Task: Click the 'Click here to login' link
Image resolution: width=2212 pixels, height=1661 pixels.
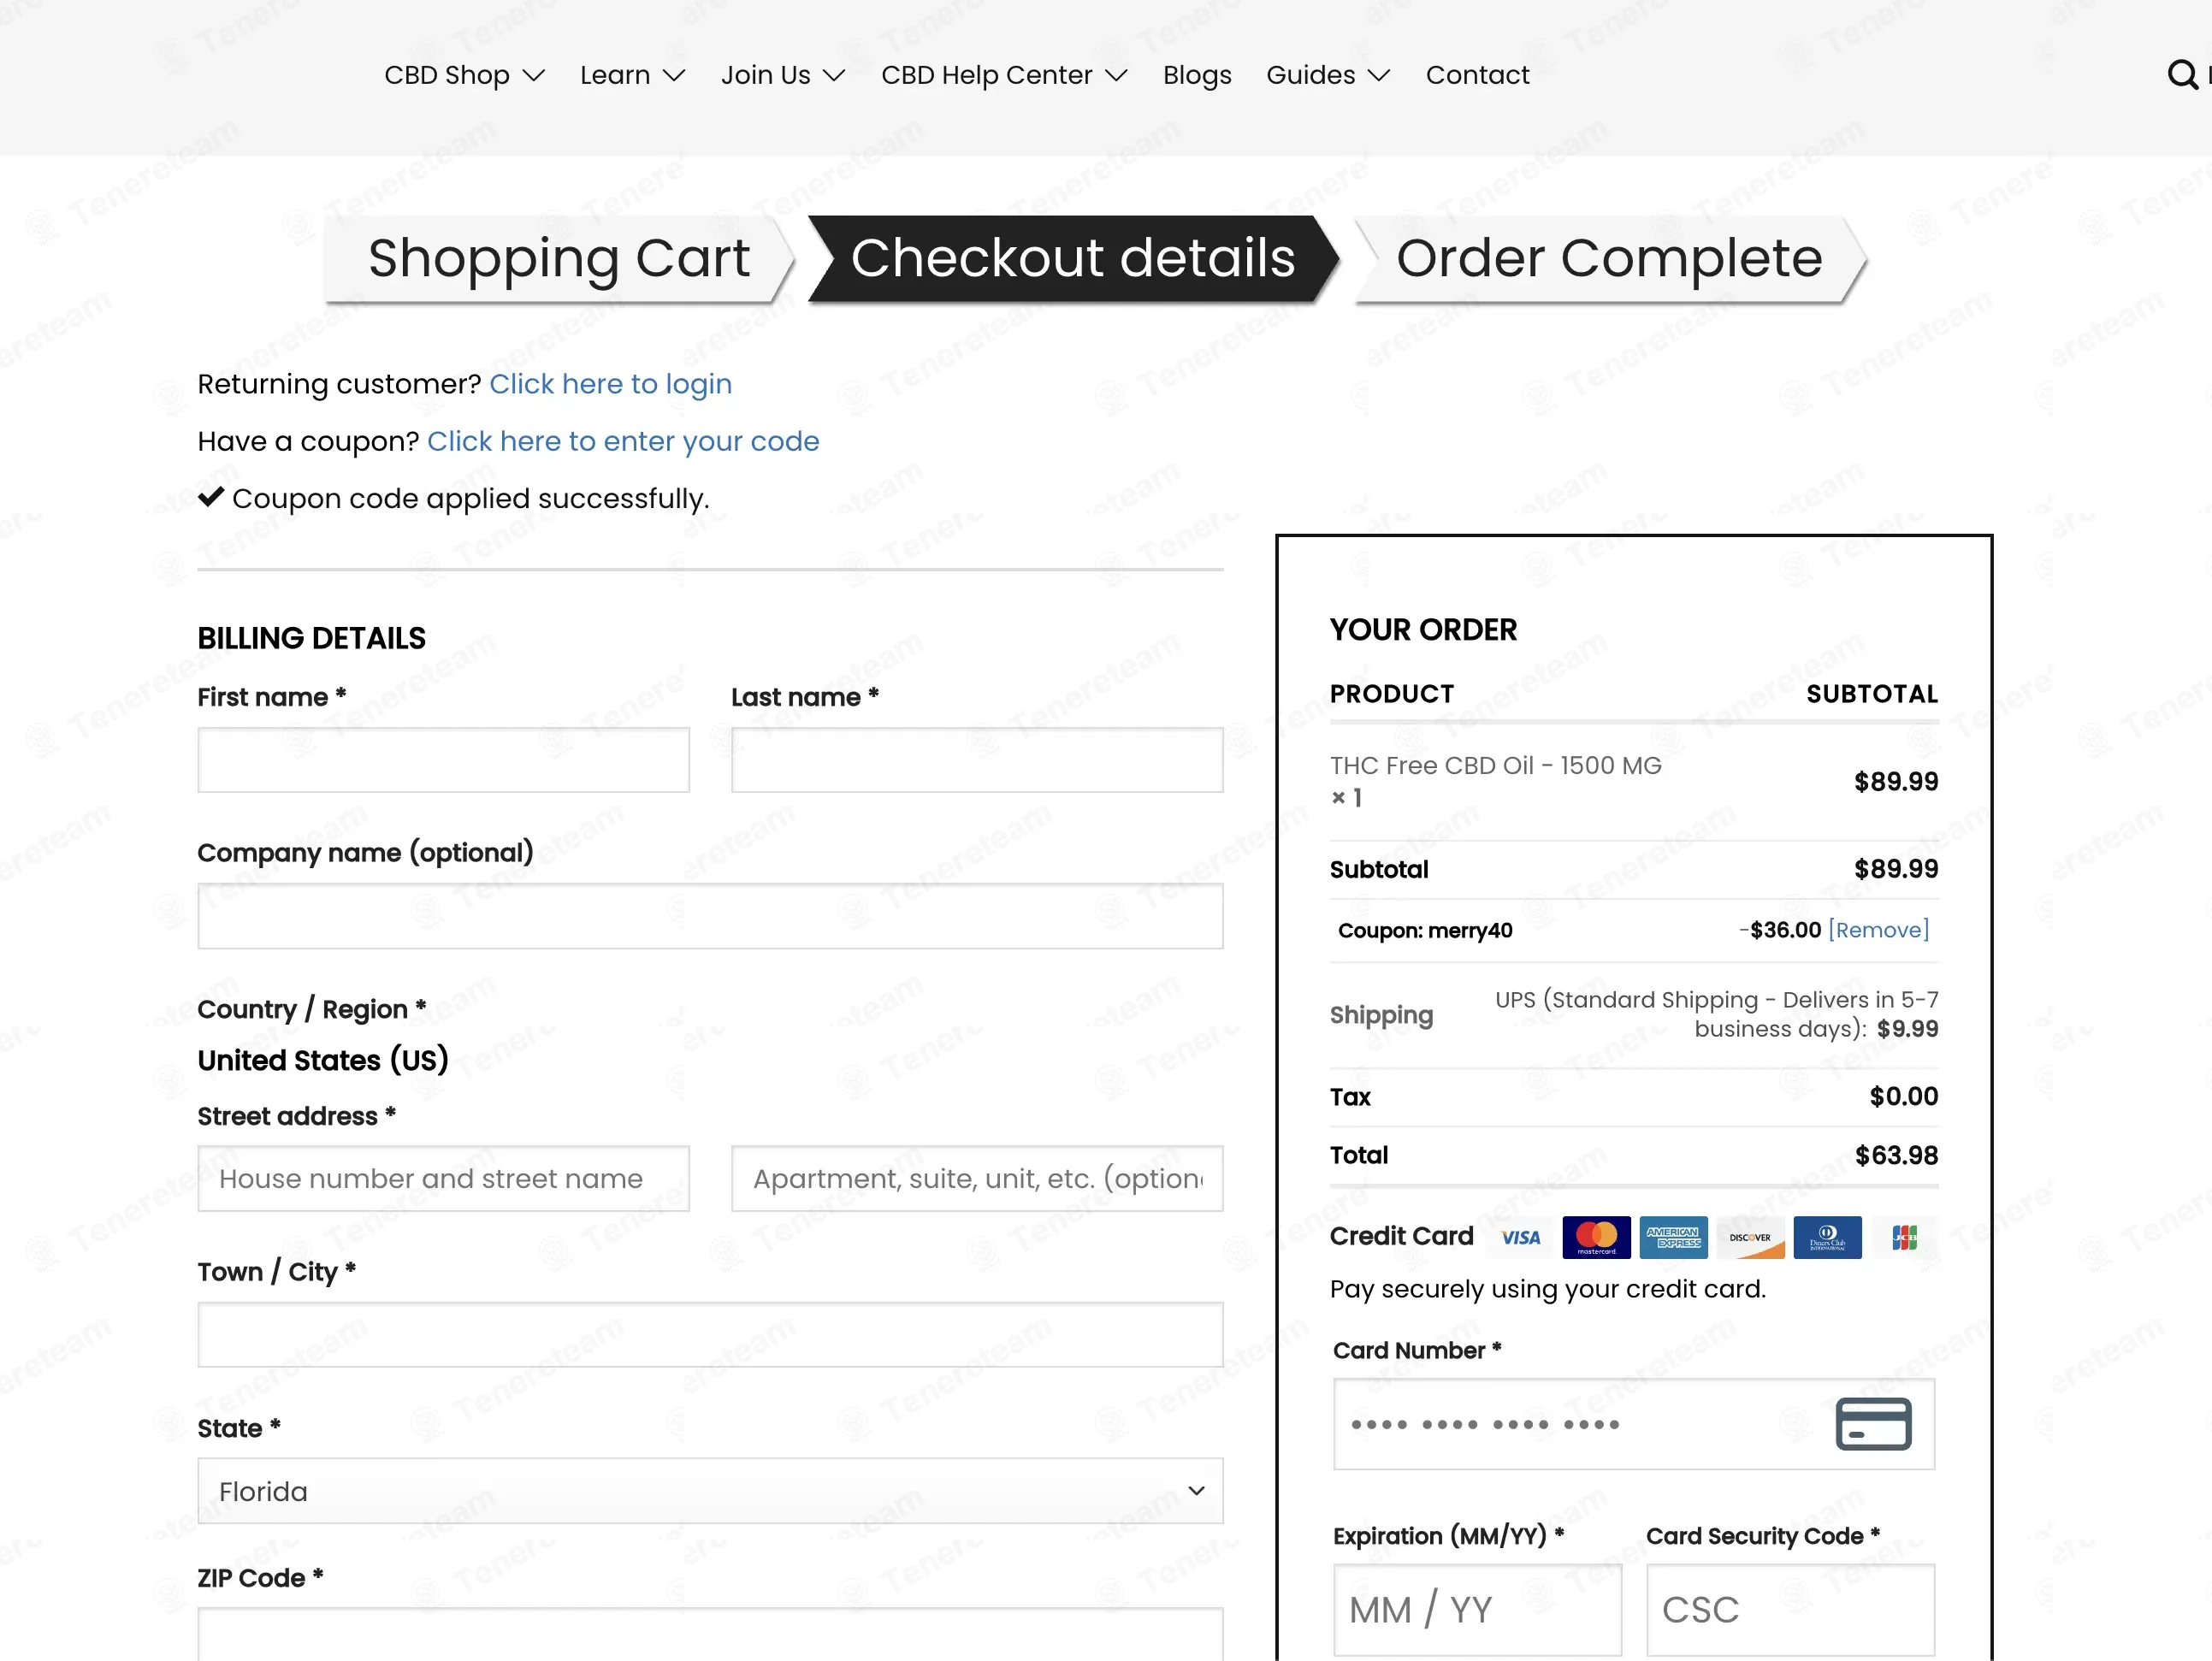Action: point(610,384)
